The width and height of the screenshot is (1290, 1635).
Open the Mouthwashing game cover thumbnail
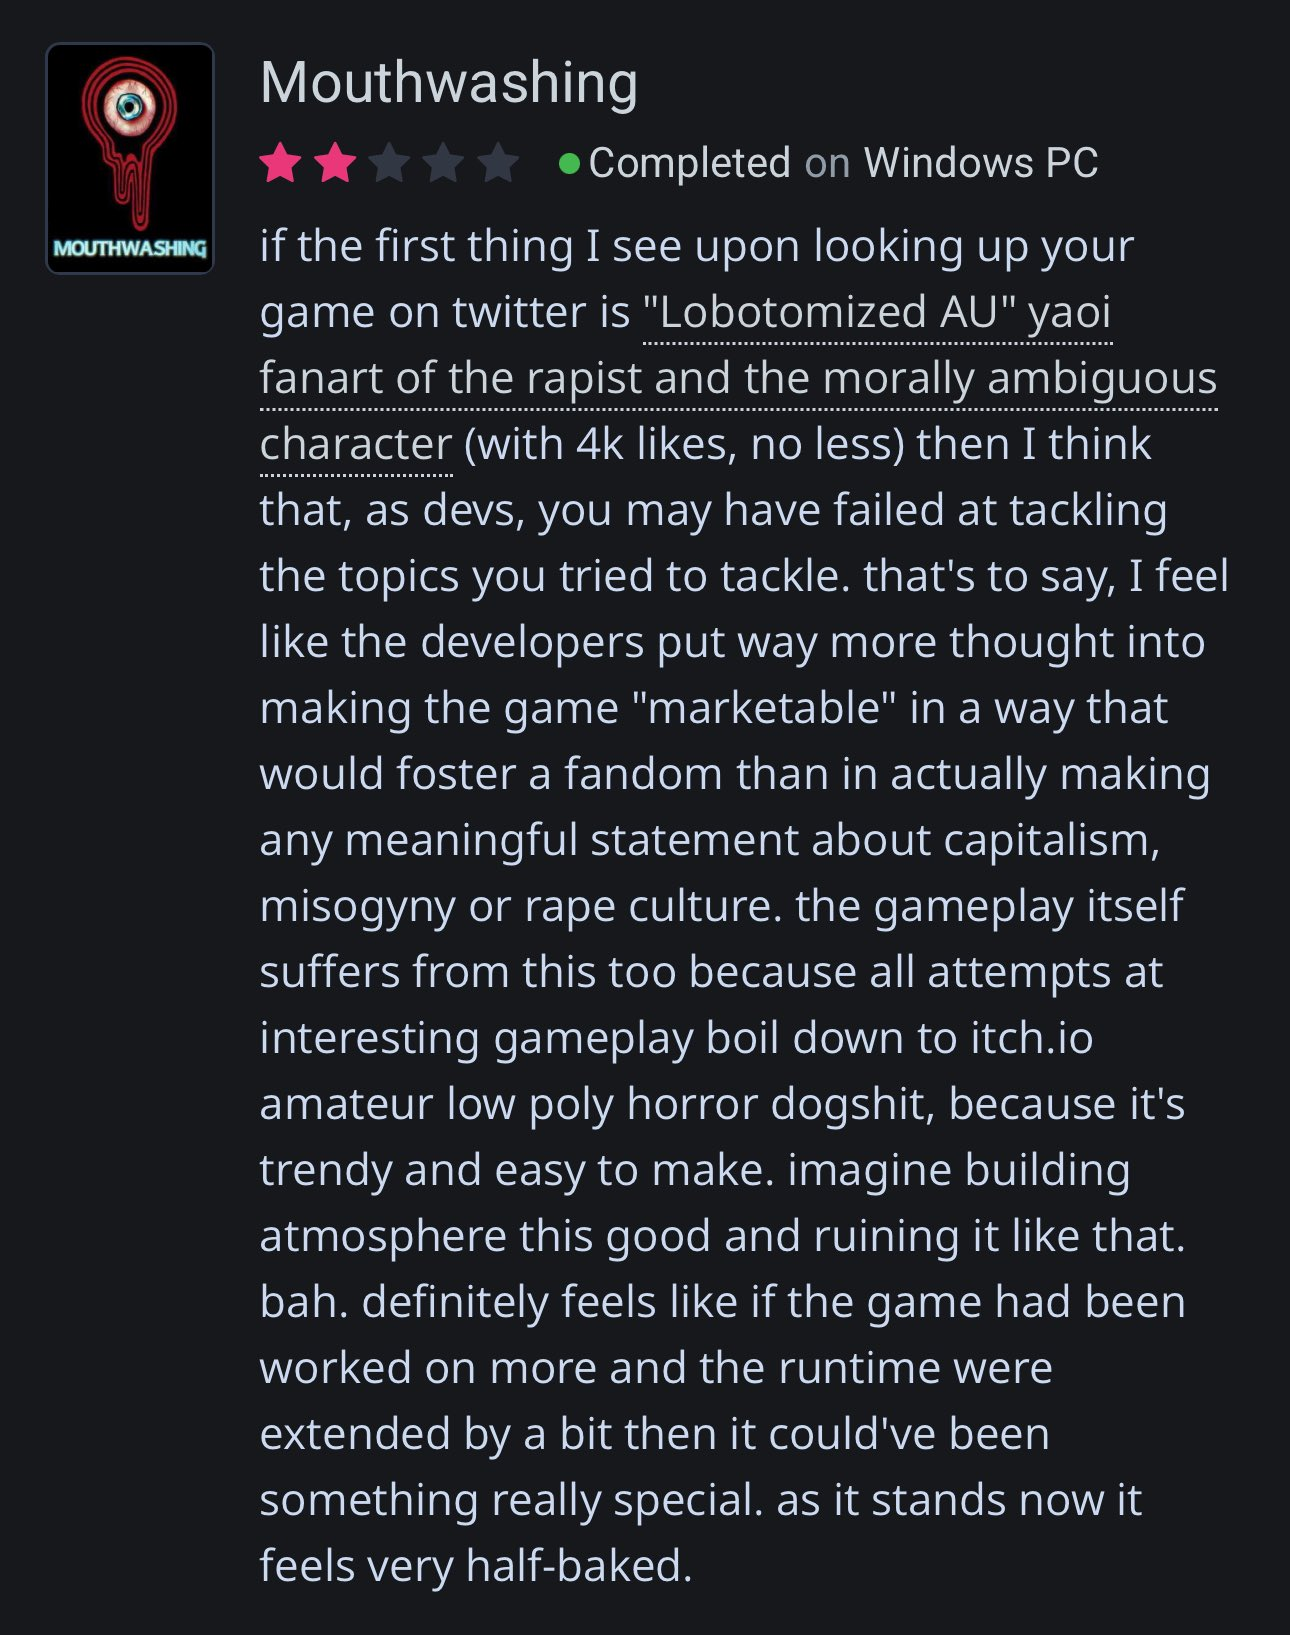pyautogui.click(x=130, y=158)
